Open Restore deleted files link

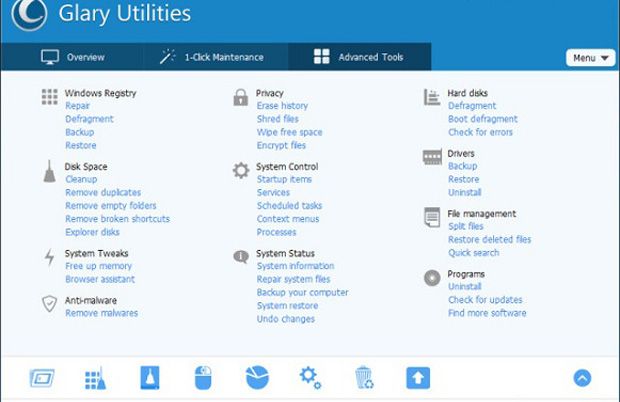[490, 240]
